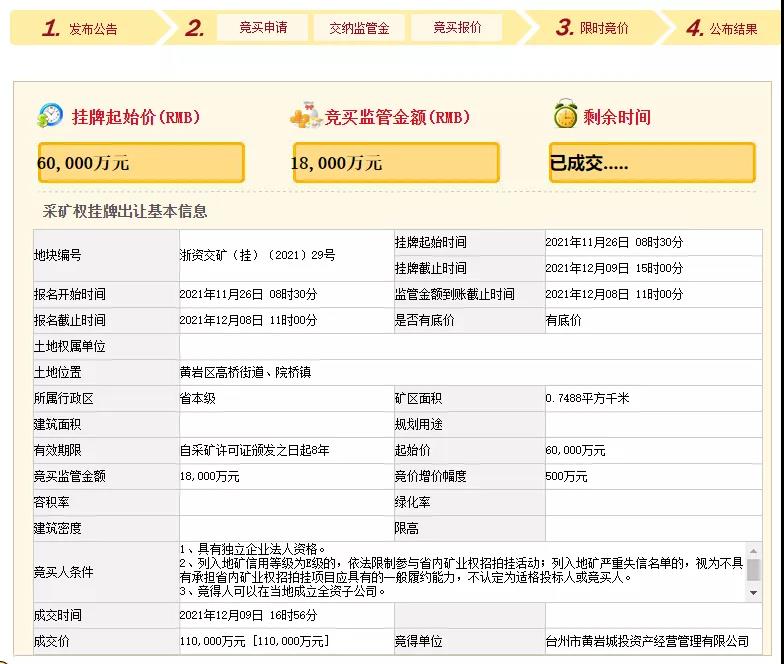784x664 pixels.
Task: Select step 1 发布公告 tab
Action: 80,28
